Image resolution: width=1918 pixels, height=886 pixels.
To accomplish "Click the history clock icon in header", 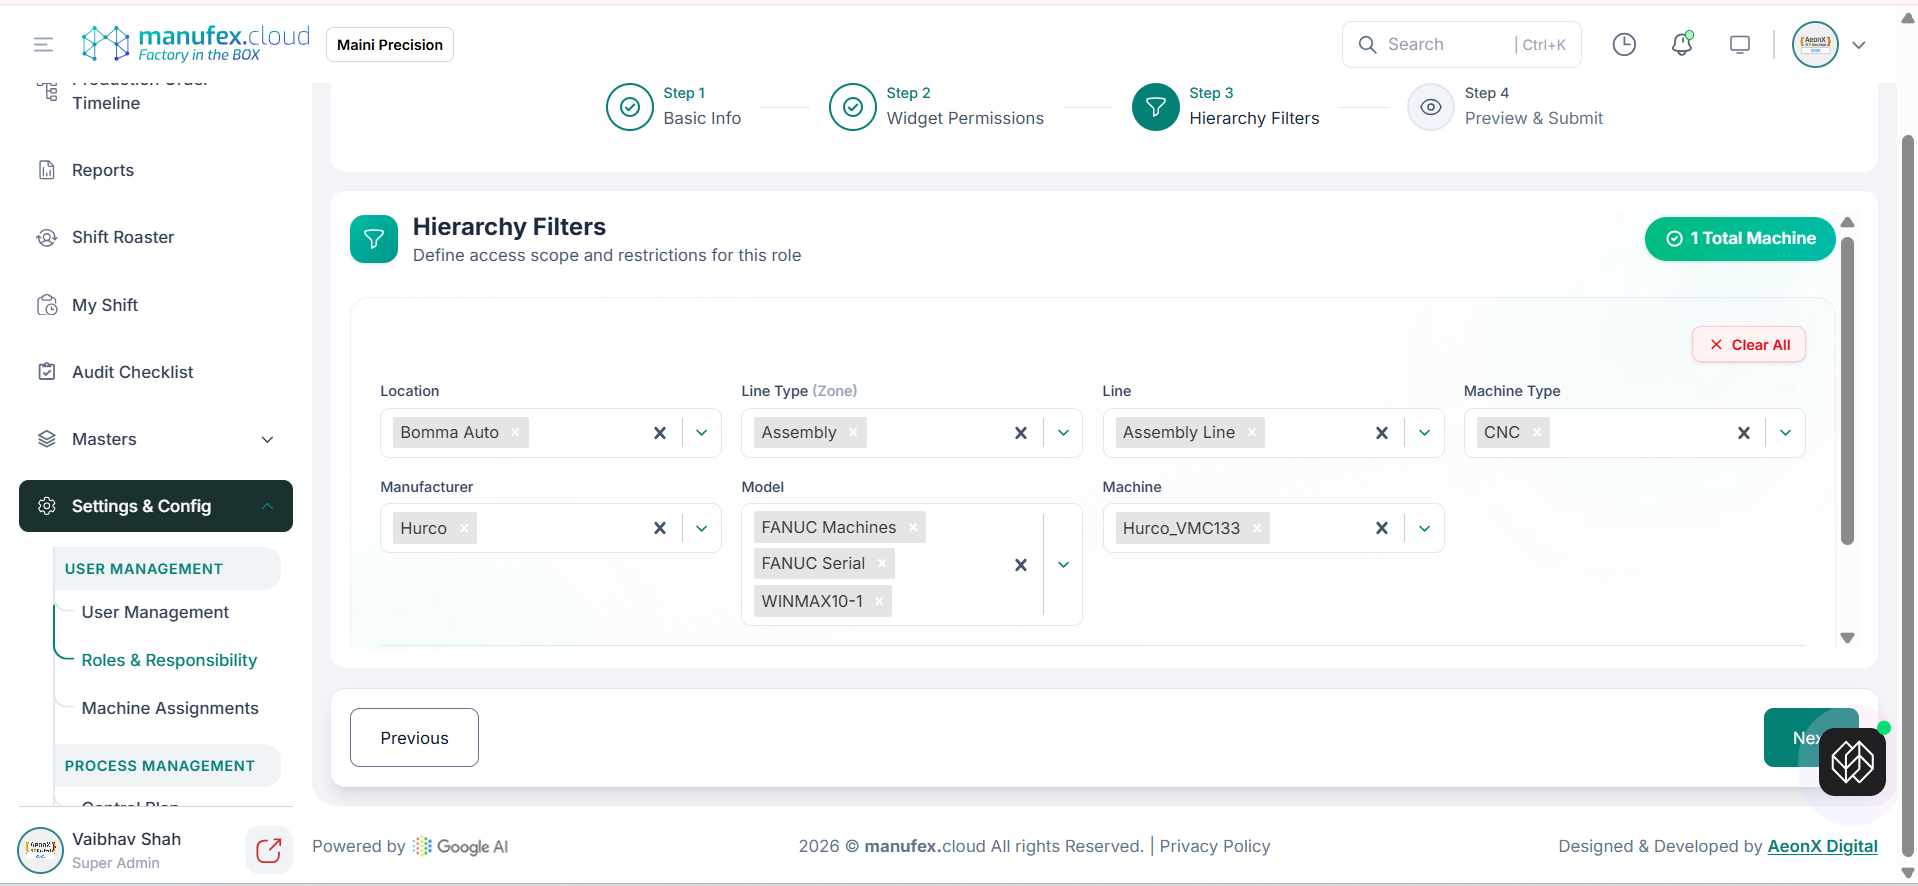I will point(1624,45).
